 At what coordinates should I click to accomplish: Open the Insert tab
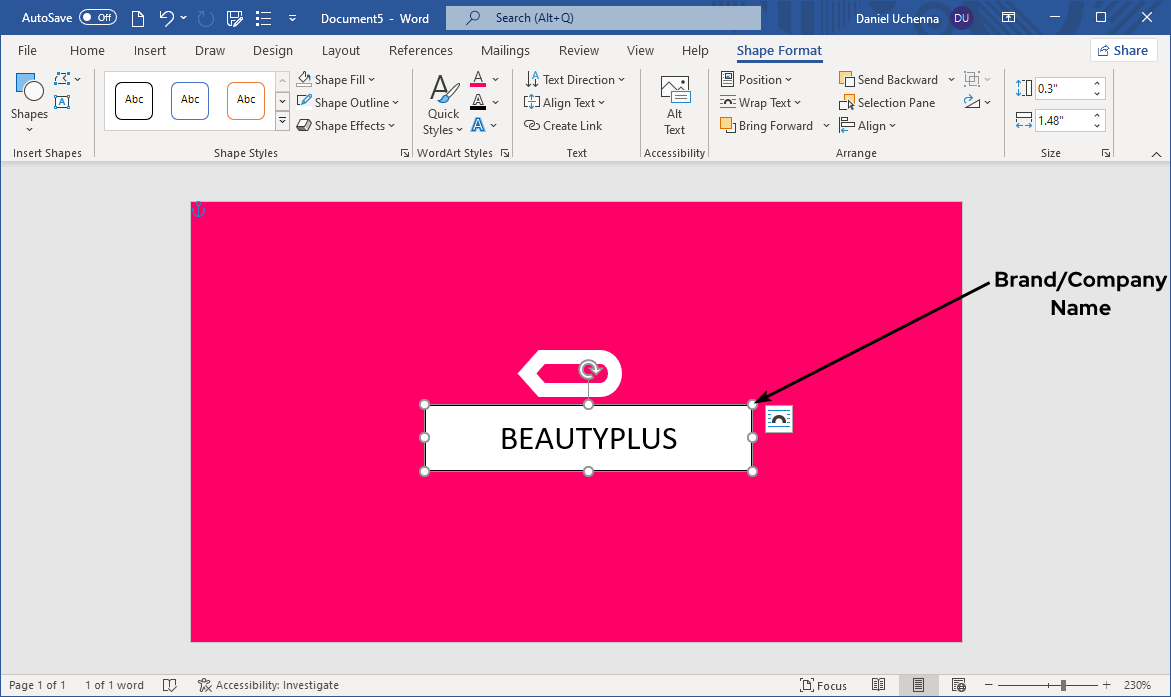pos(150,51)
